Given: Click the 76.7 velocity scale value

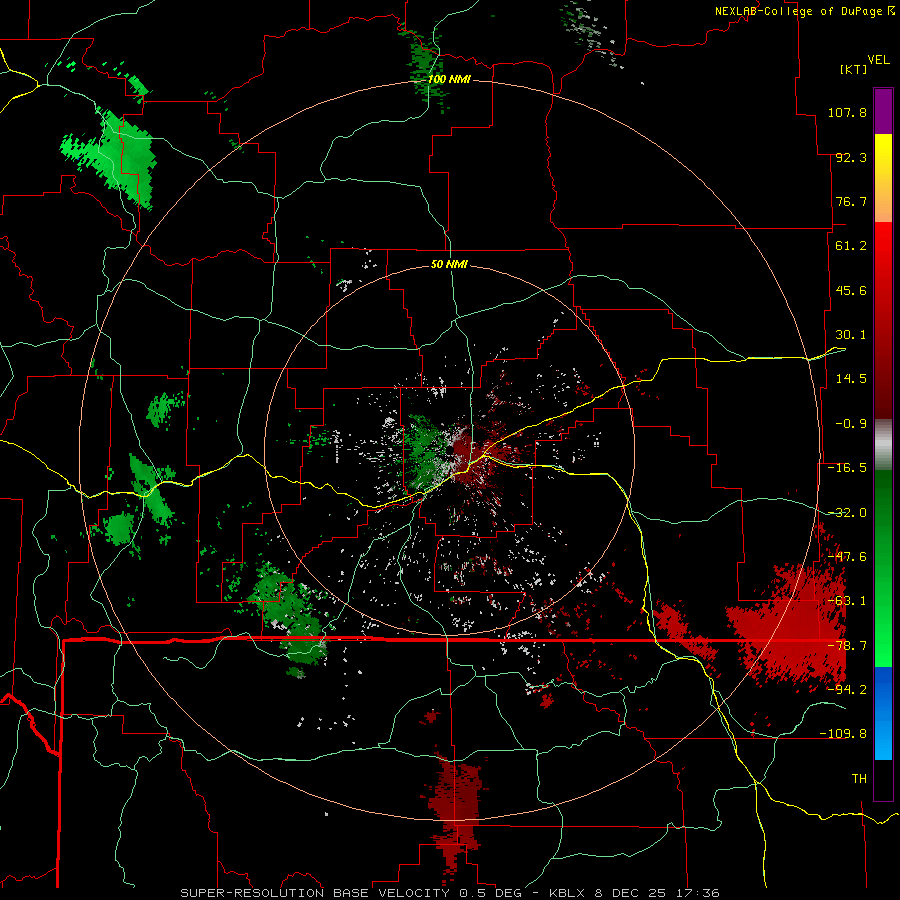Looking at the screenshot, I should [x=851, y=201].
